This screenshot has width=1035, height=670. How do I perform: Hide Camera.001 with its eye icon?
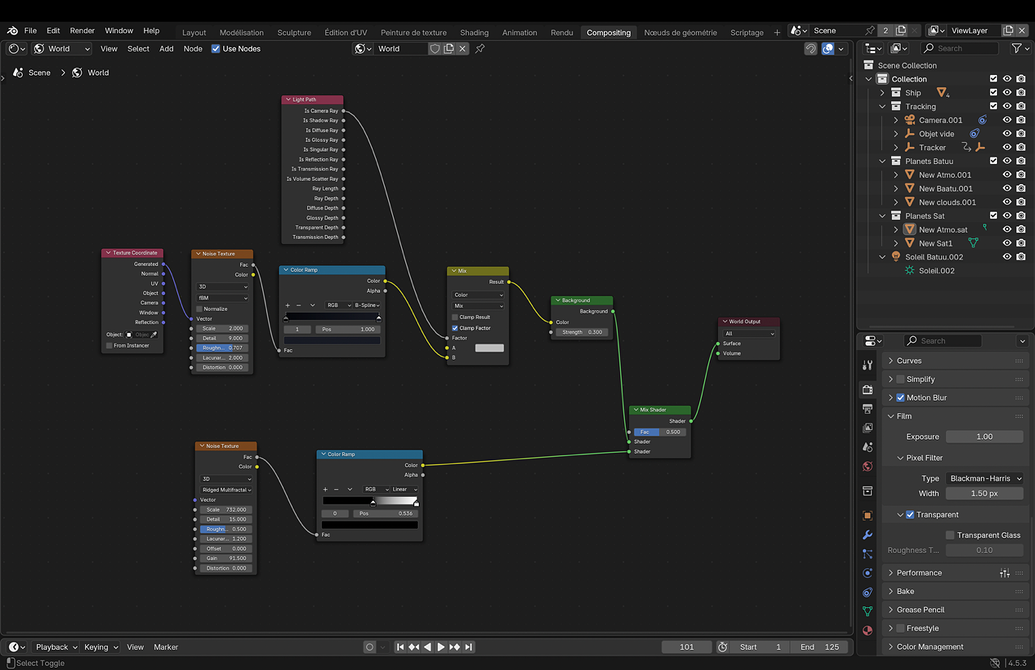pyautogui.click(x=1007, y=120)
